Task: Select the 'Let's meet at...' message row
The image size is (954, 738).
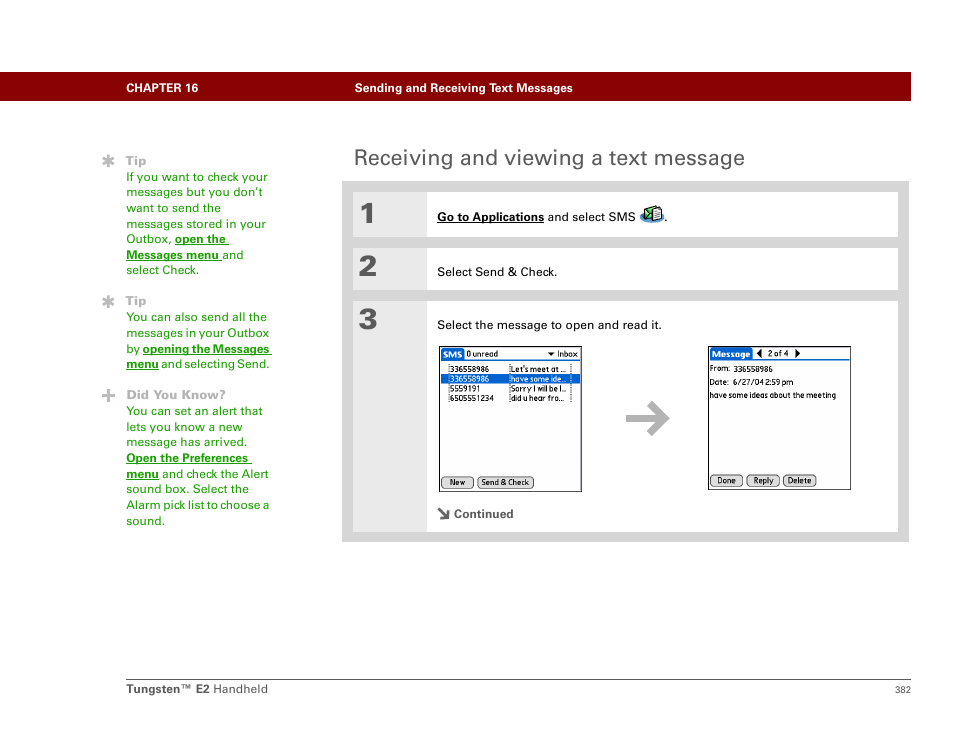Action: tap(510, 369)
